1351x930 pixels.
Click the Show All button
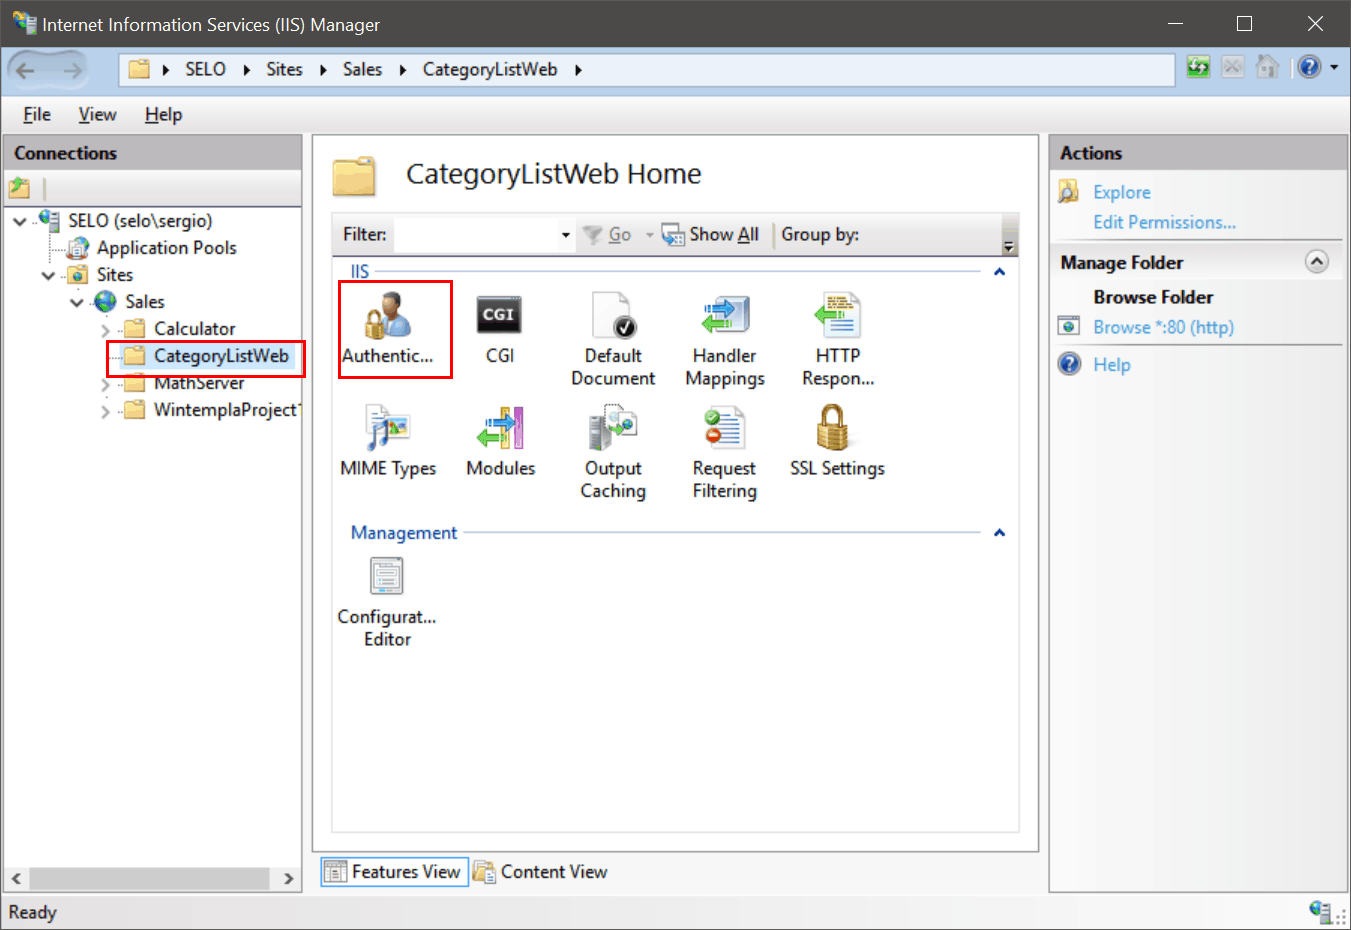(711, 235)
